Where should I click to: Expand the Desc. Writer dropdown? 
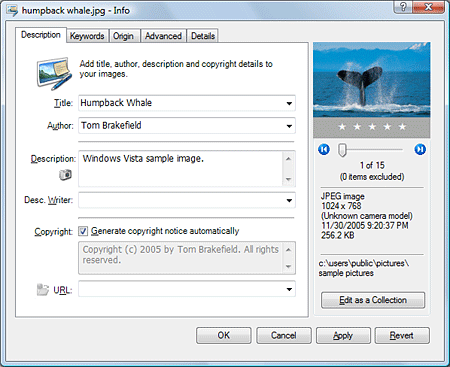[289, 200]
